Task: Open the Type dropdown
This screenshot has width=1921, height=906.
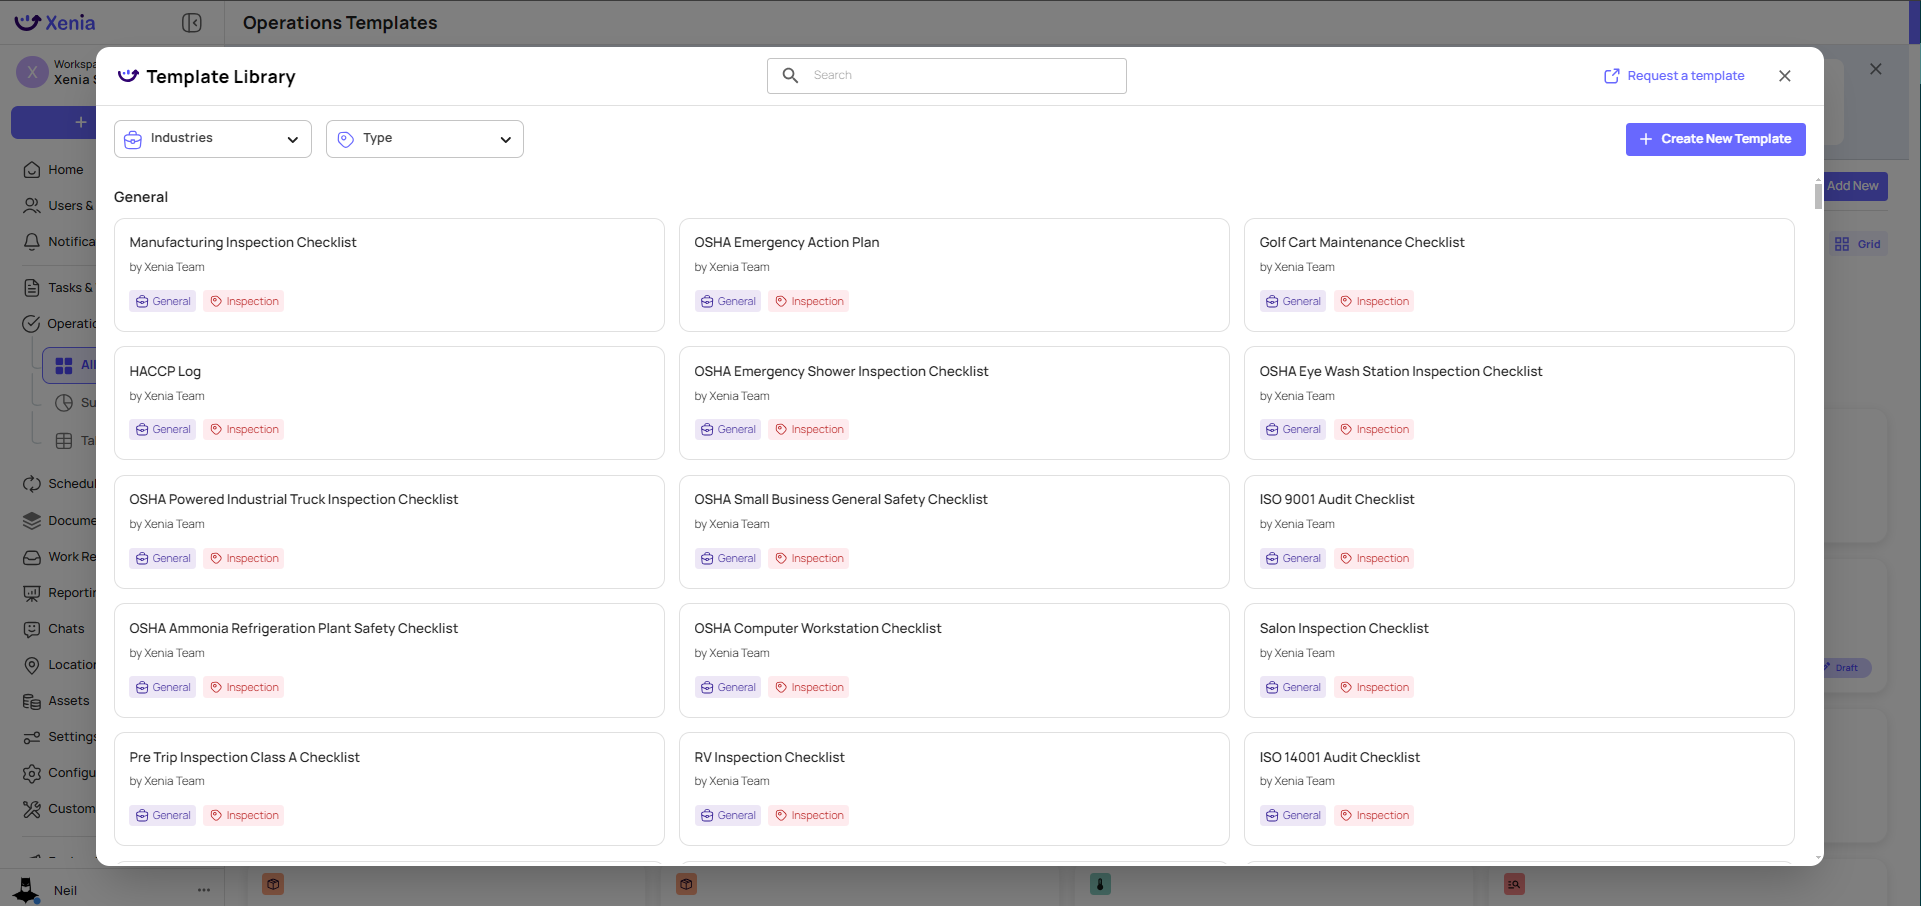Action: 425,139
